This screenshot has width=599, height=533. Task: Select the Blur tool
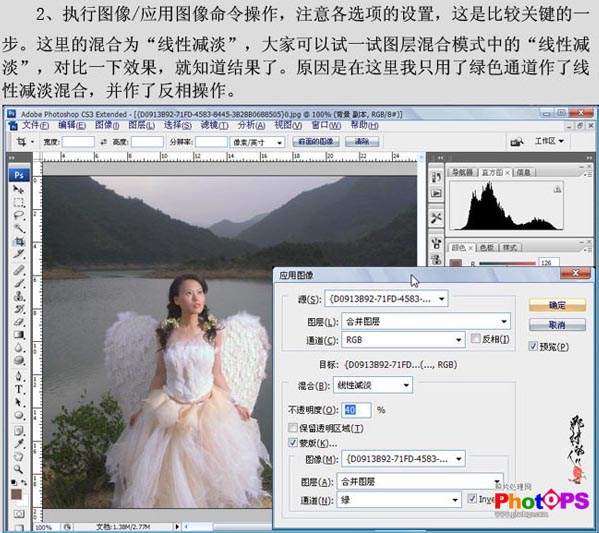[18, 348]
